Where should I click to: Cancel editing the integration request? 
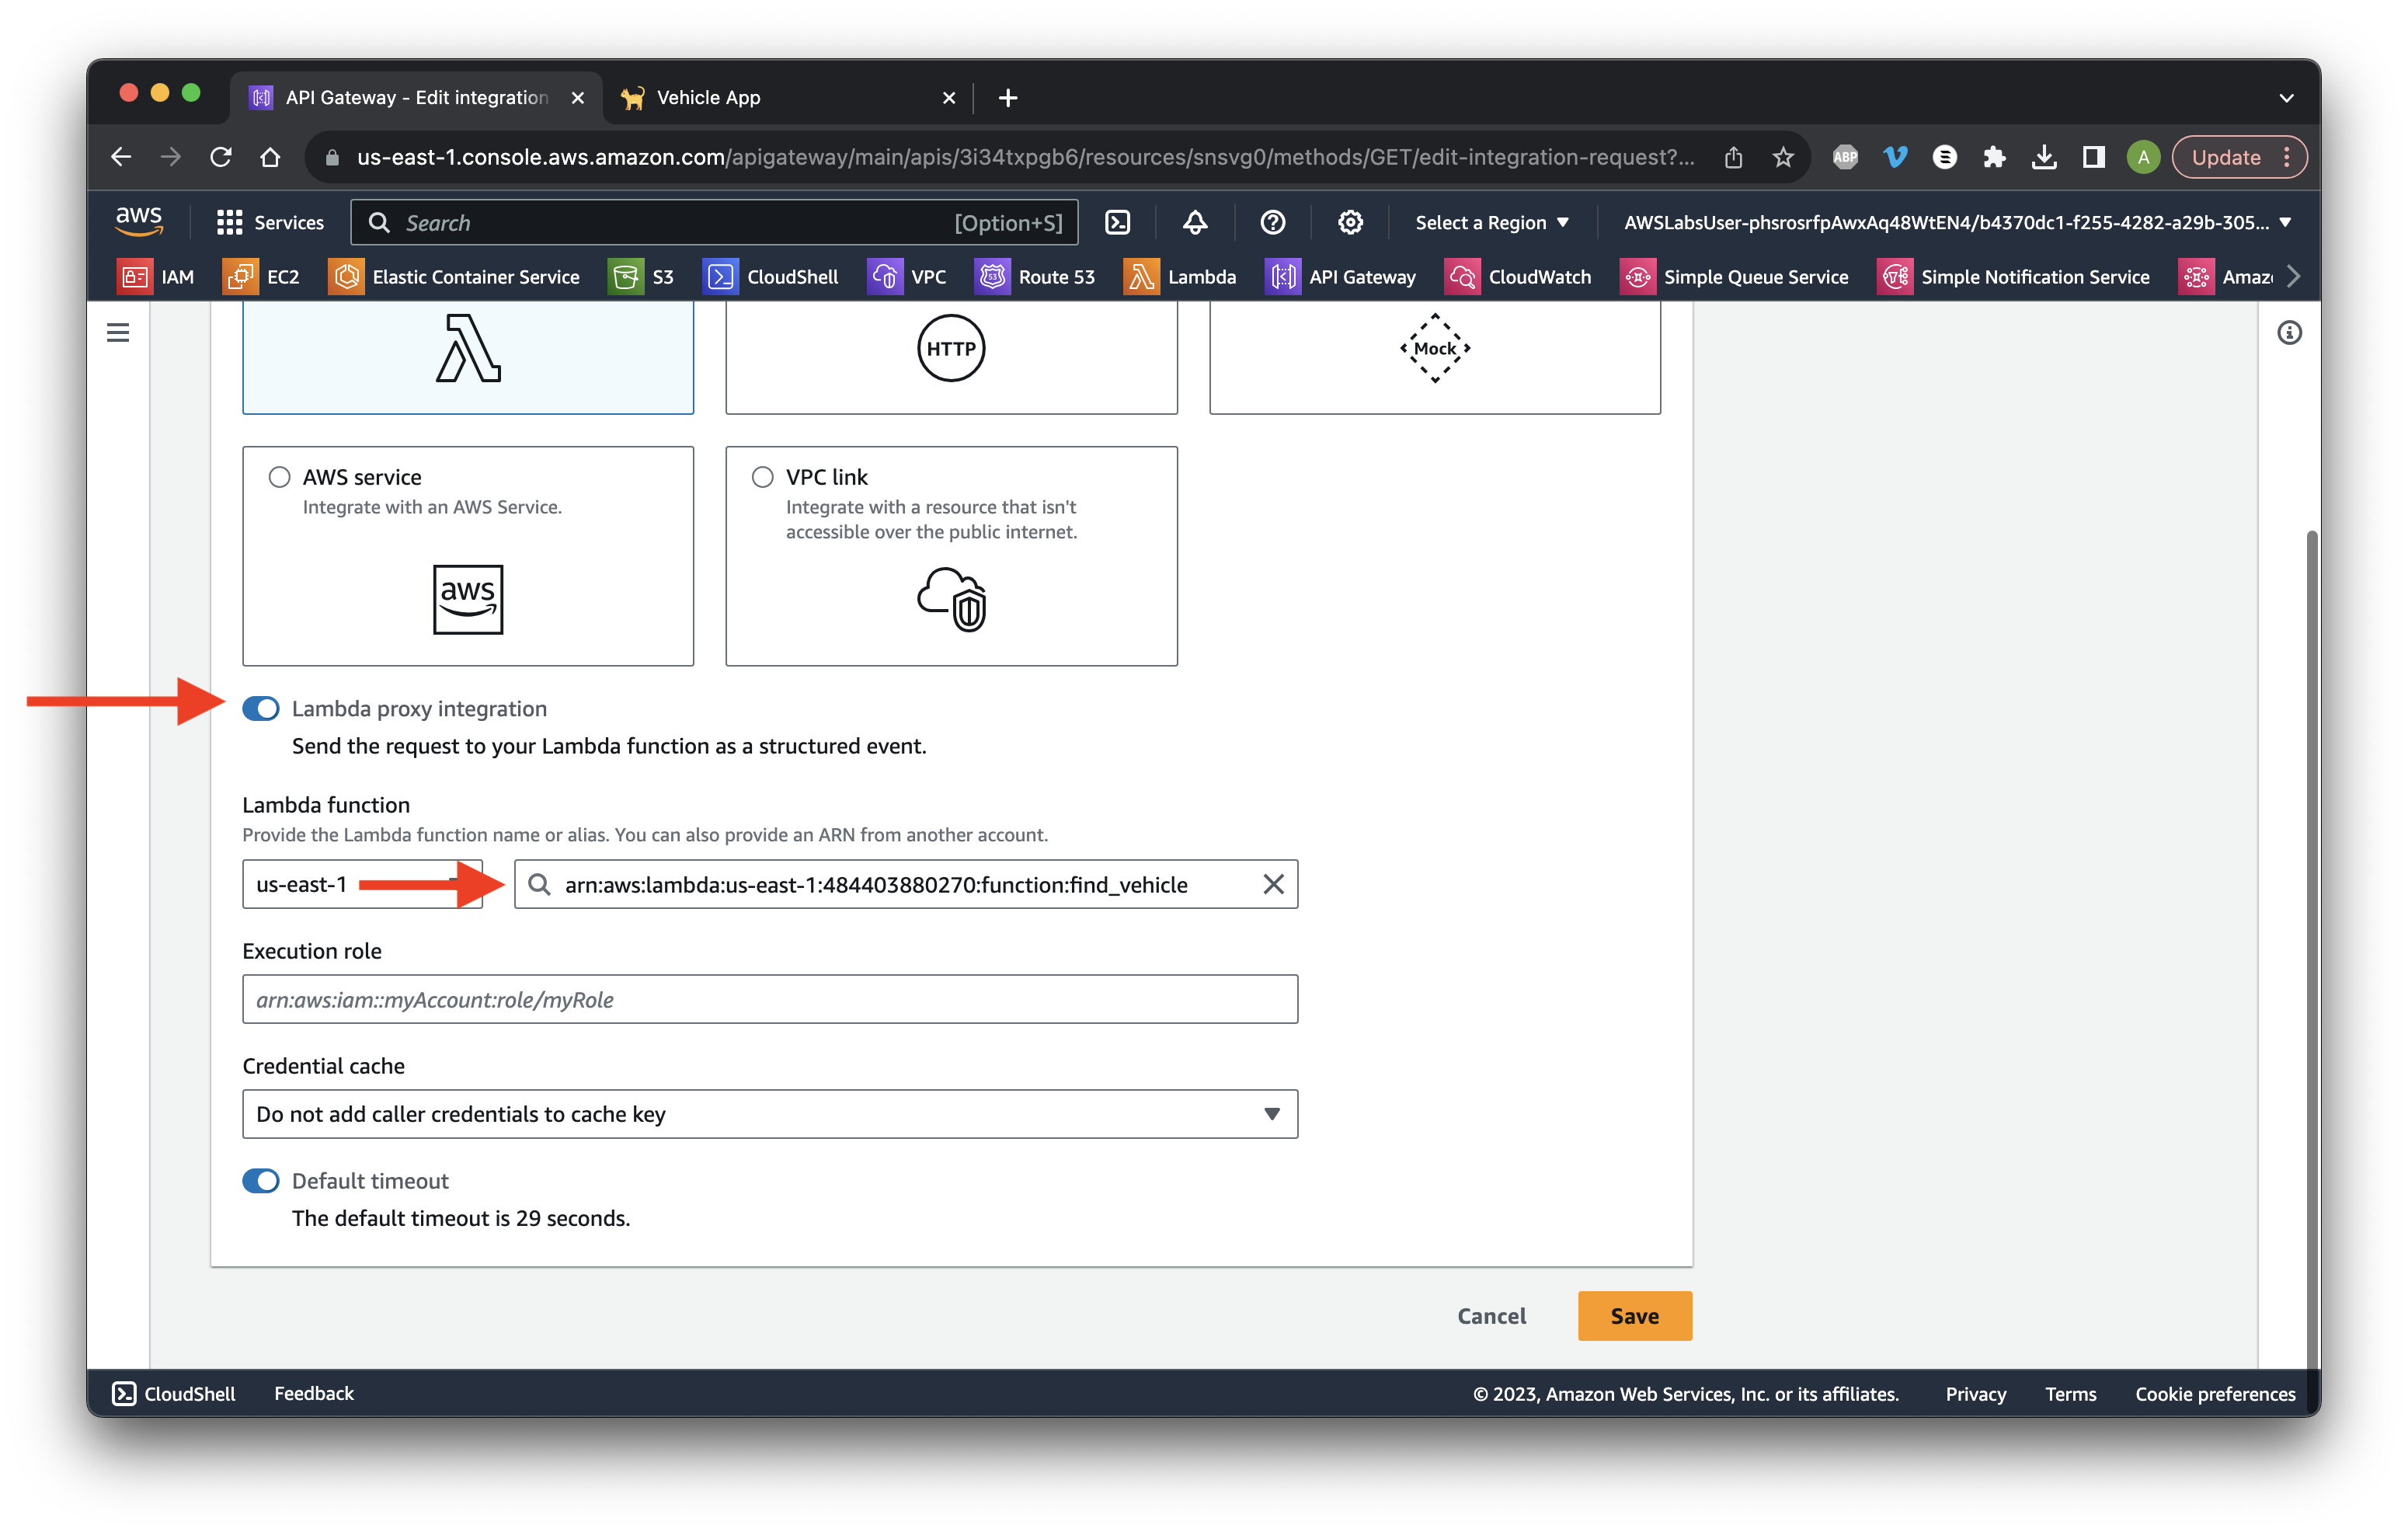(x=1491, y=1316)
